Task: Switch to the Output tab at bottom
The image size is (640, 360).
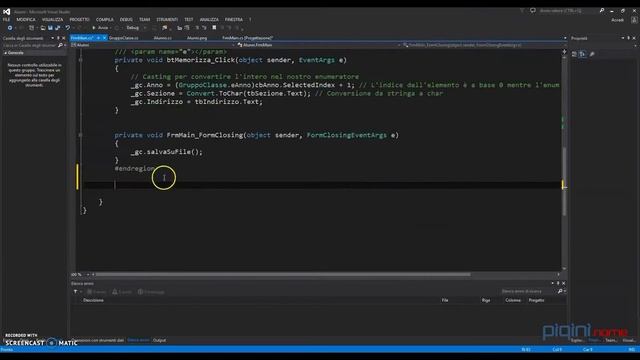Action: tap(160, 340)
